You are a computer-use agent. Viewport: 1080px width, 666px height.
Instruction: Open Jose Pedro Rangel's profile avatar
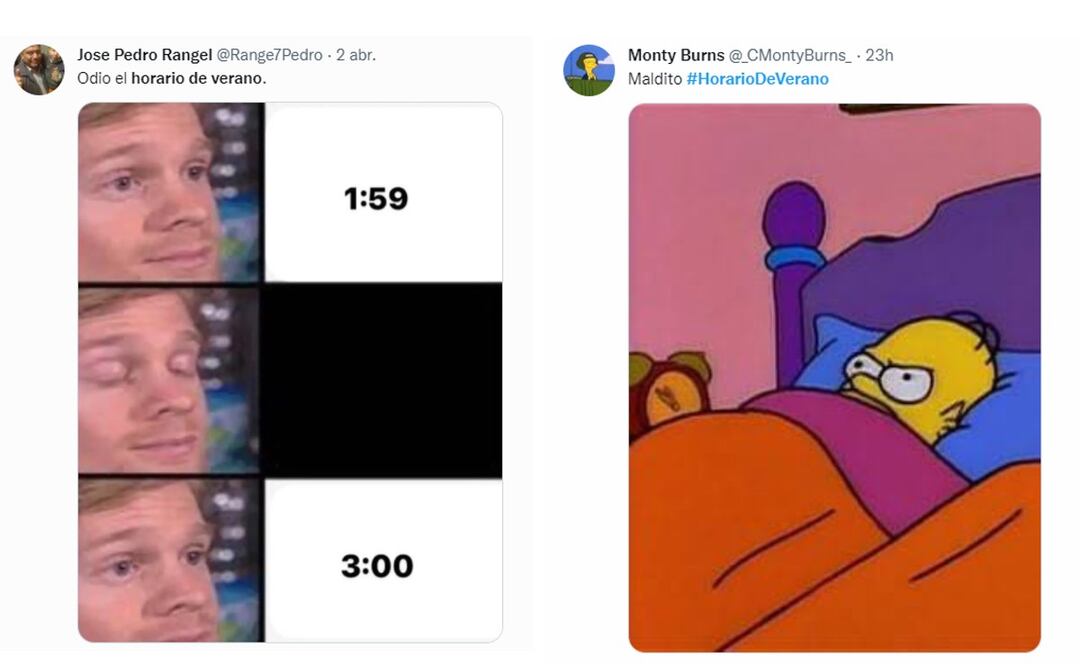(x=39, y=70)
